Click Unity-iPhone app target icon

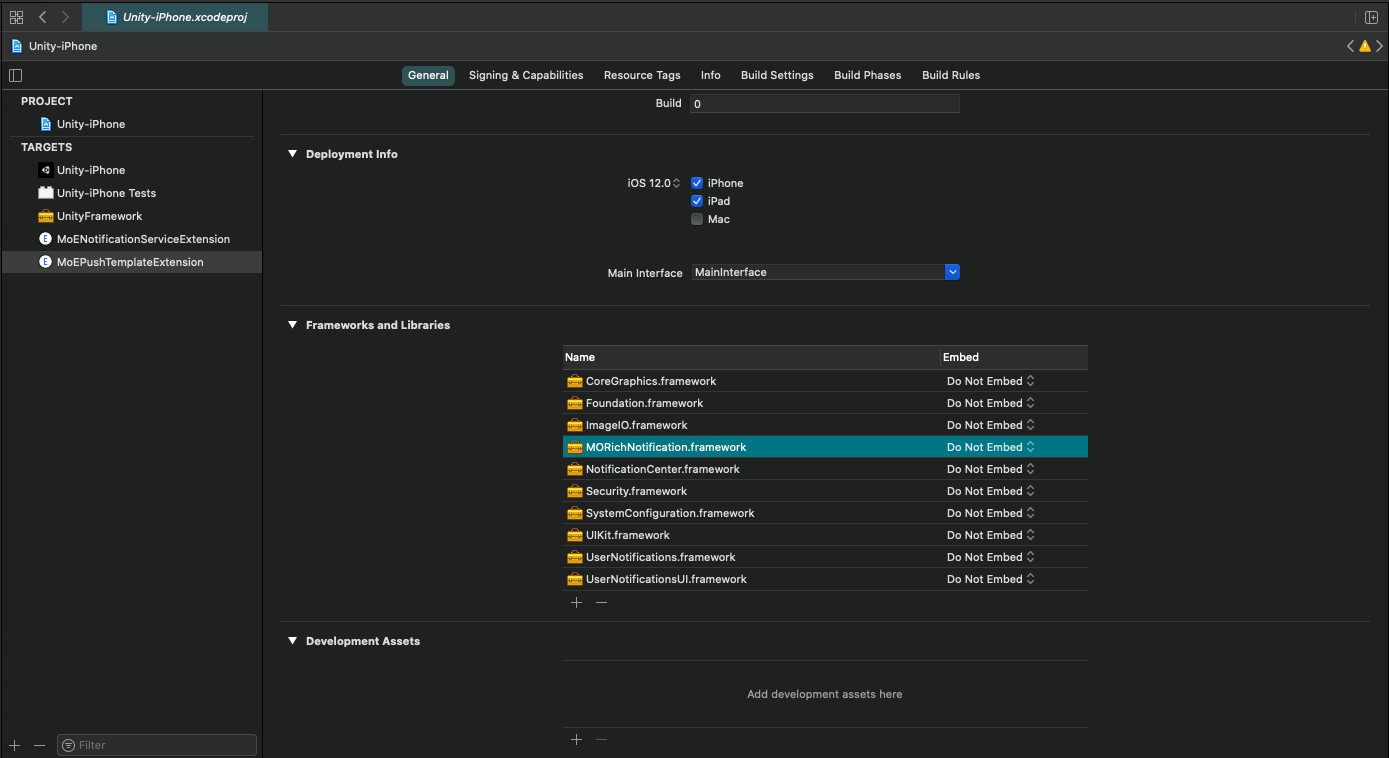click(45, 170)
